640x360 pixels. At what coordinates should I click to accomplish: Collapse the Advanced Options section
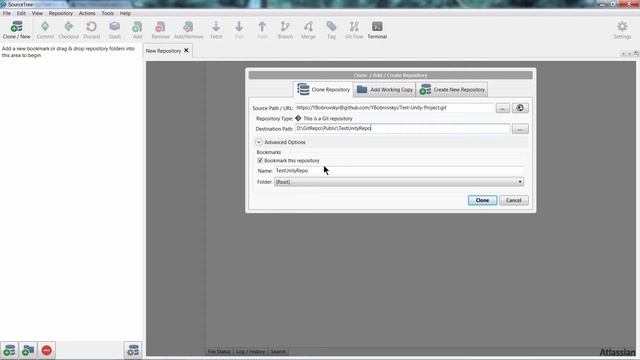click(259, 142)
